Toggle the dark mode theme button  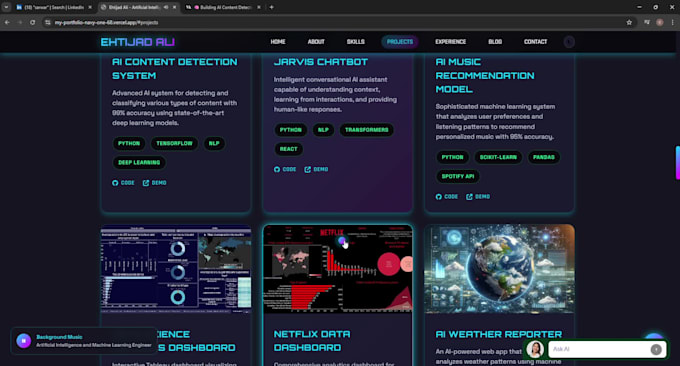[x=569, y=42]
